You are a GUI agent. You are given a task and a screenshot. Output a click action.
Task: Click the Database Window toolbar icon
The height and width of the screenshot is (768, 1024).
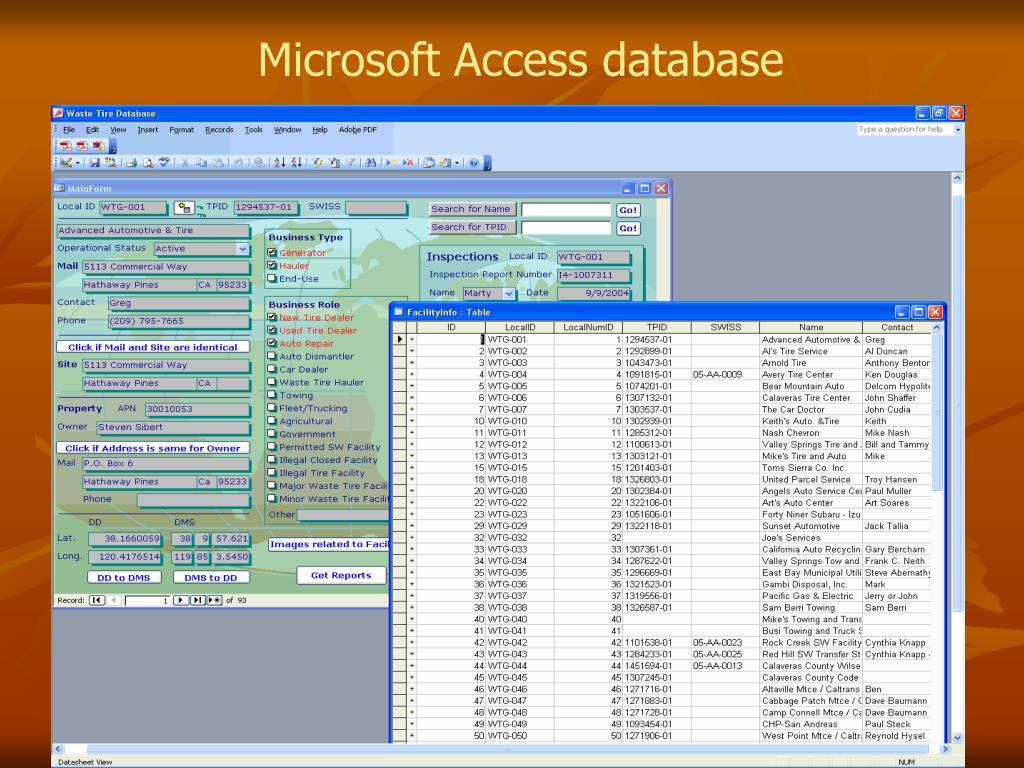coord(429,163)
